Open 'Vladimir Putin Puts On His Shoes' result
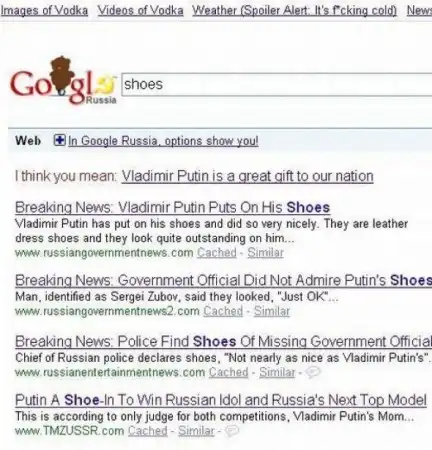Image resolution: width=432 pixels, height=450 pixels. click(173, 207)
